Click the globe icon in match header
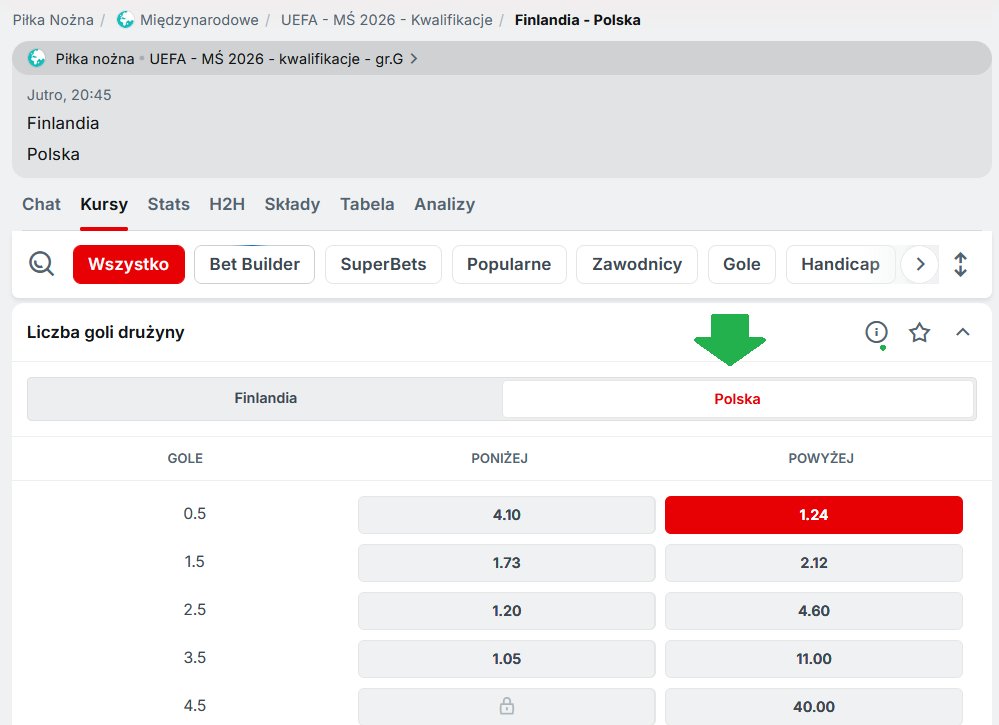Image resolution: width=999 pixels, height=725 pixels. click(x=36, y=58)
